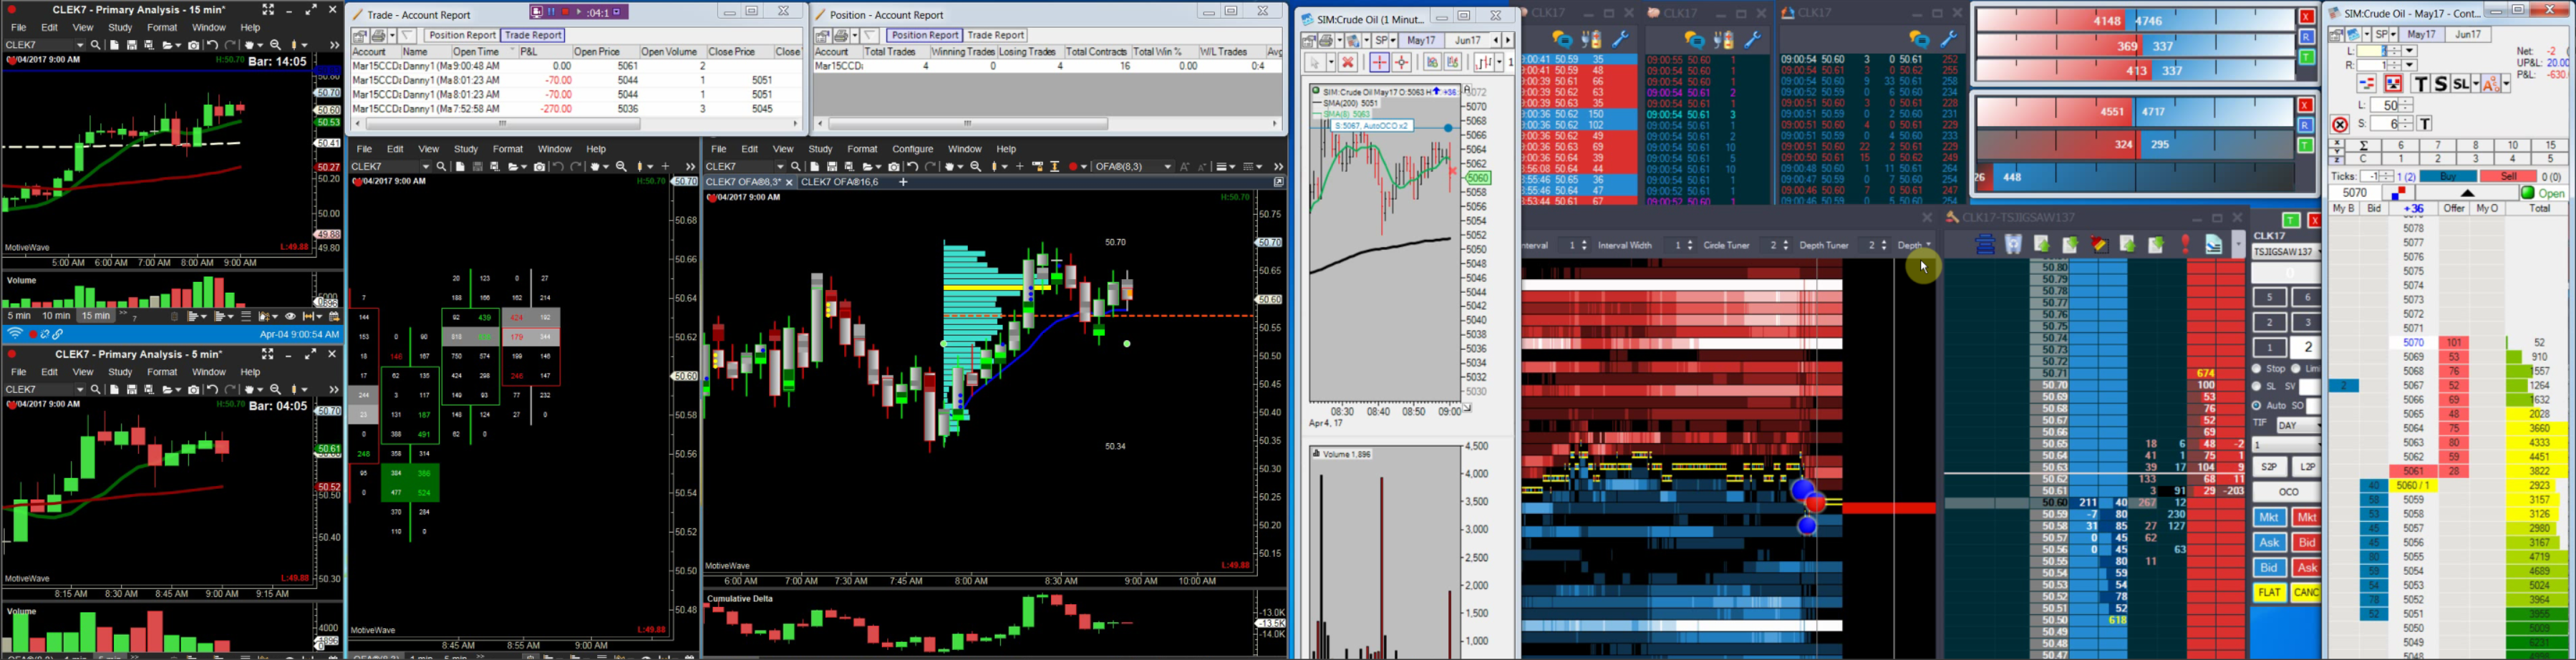Click the printer icon in Position - Account Report
Screen dimensions: 2576x660
pos(842,36)
